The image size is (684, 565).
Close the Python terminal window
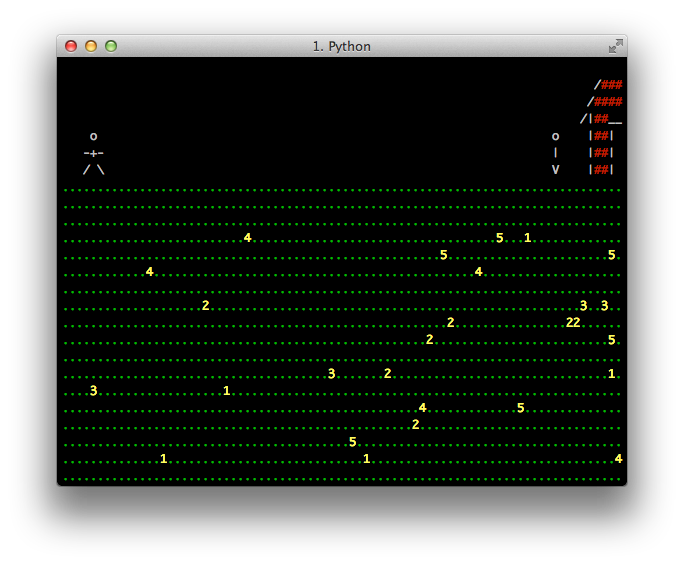click(71, 46)
